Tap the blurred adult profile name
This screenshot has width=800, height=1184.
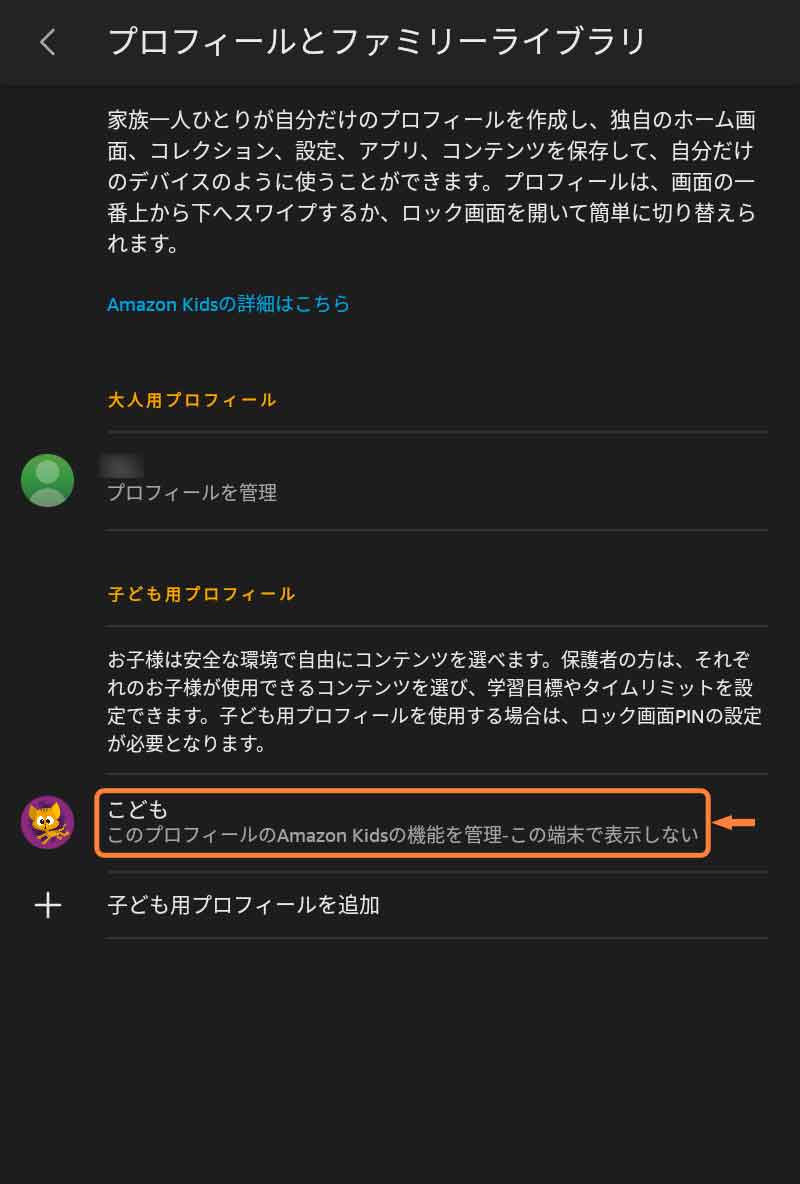[x=122, y=466]
